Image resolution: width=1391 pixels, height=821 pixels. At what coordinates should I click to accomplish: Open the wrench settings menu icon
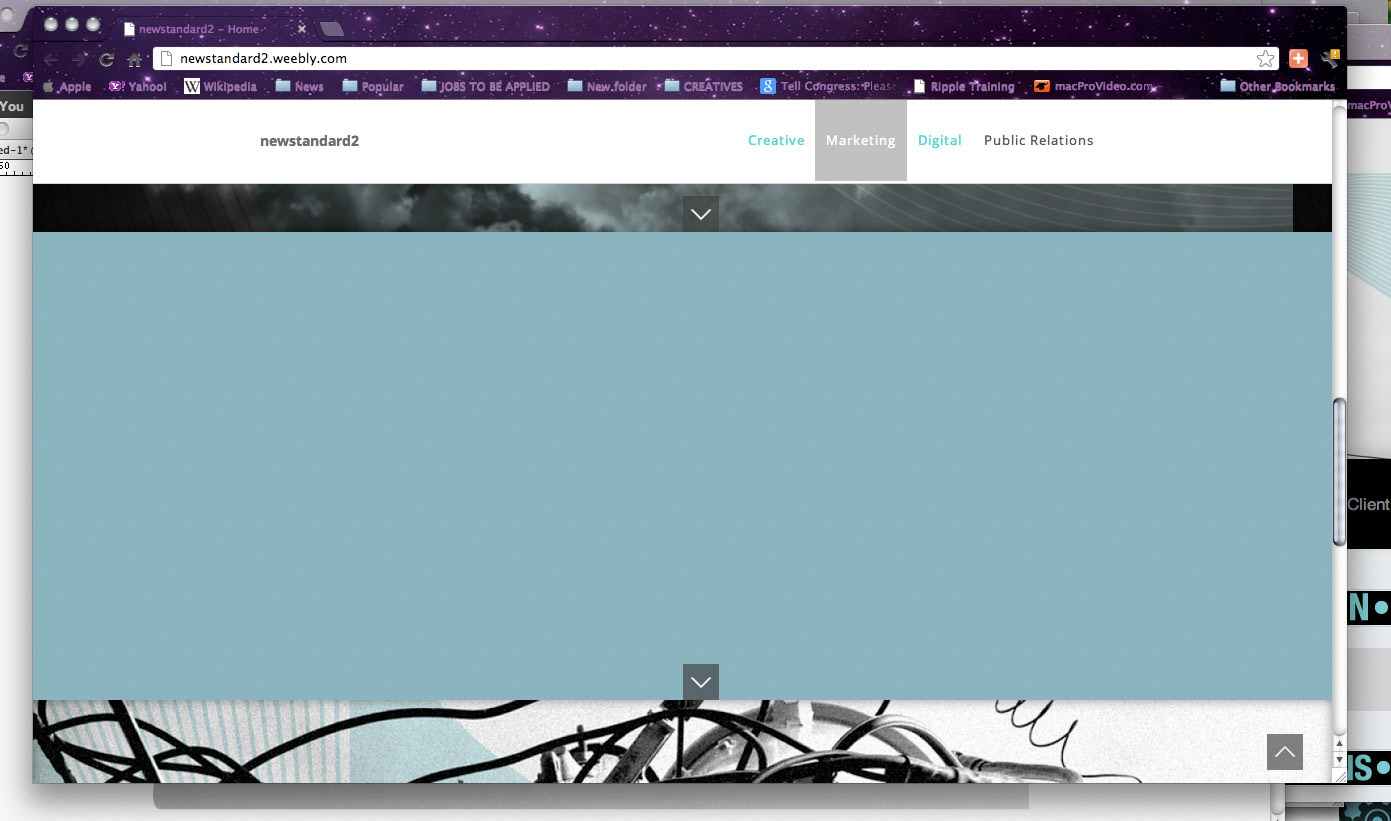pos(1329,58)
